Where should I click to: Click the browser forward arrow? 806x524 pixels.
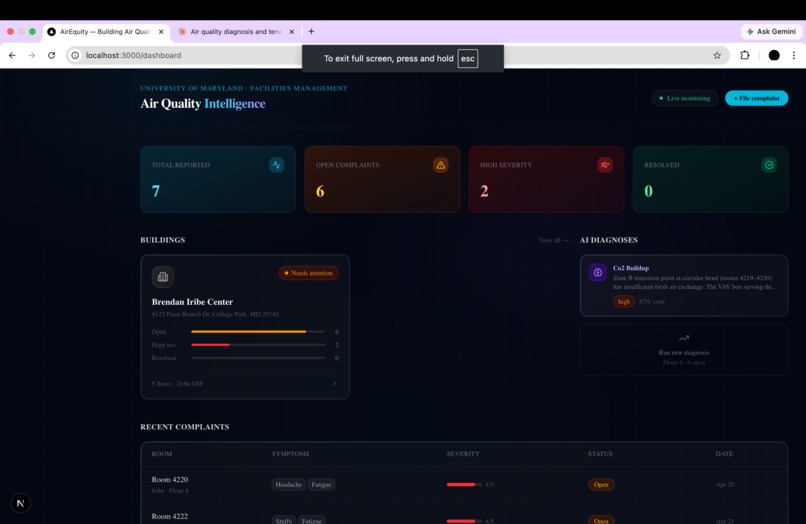pyautogui.click(x=32, y=55)
